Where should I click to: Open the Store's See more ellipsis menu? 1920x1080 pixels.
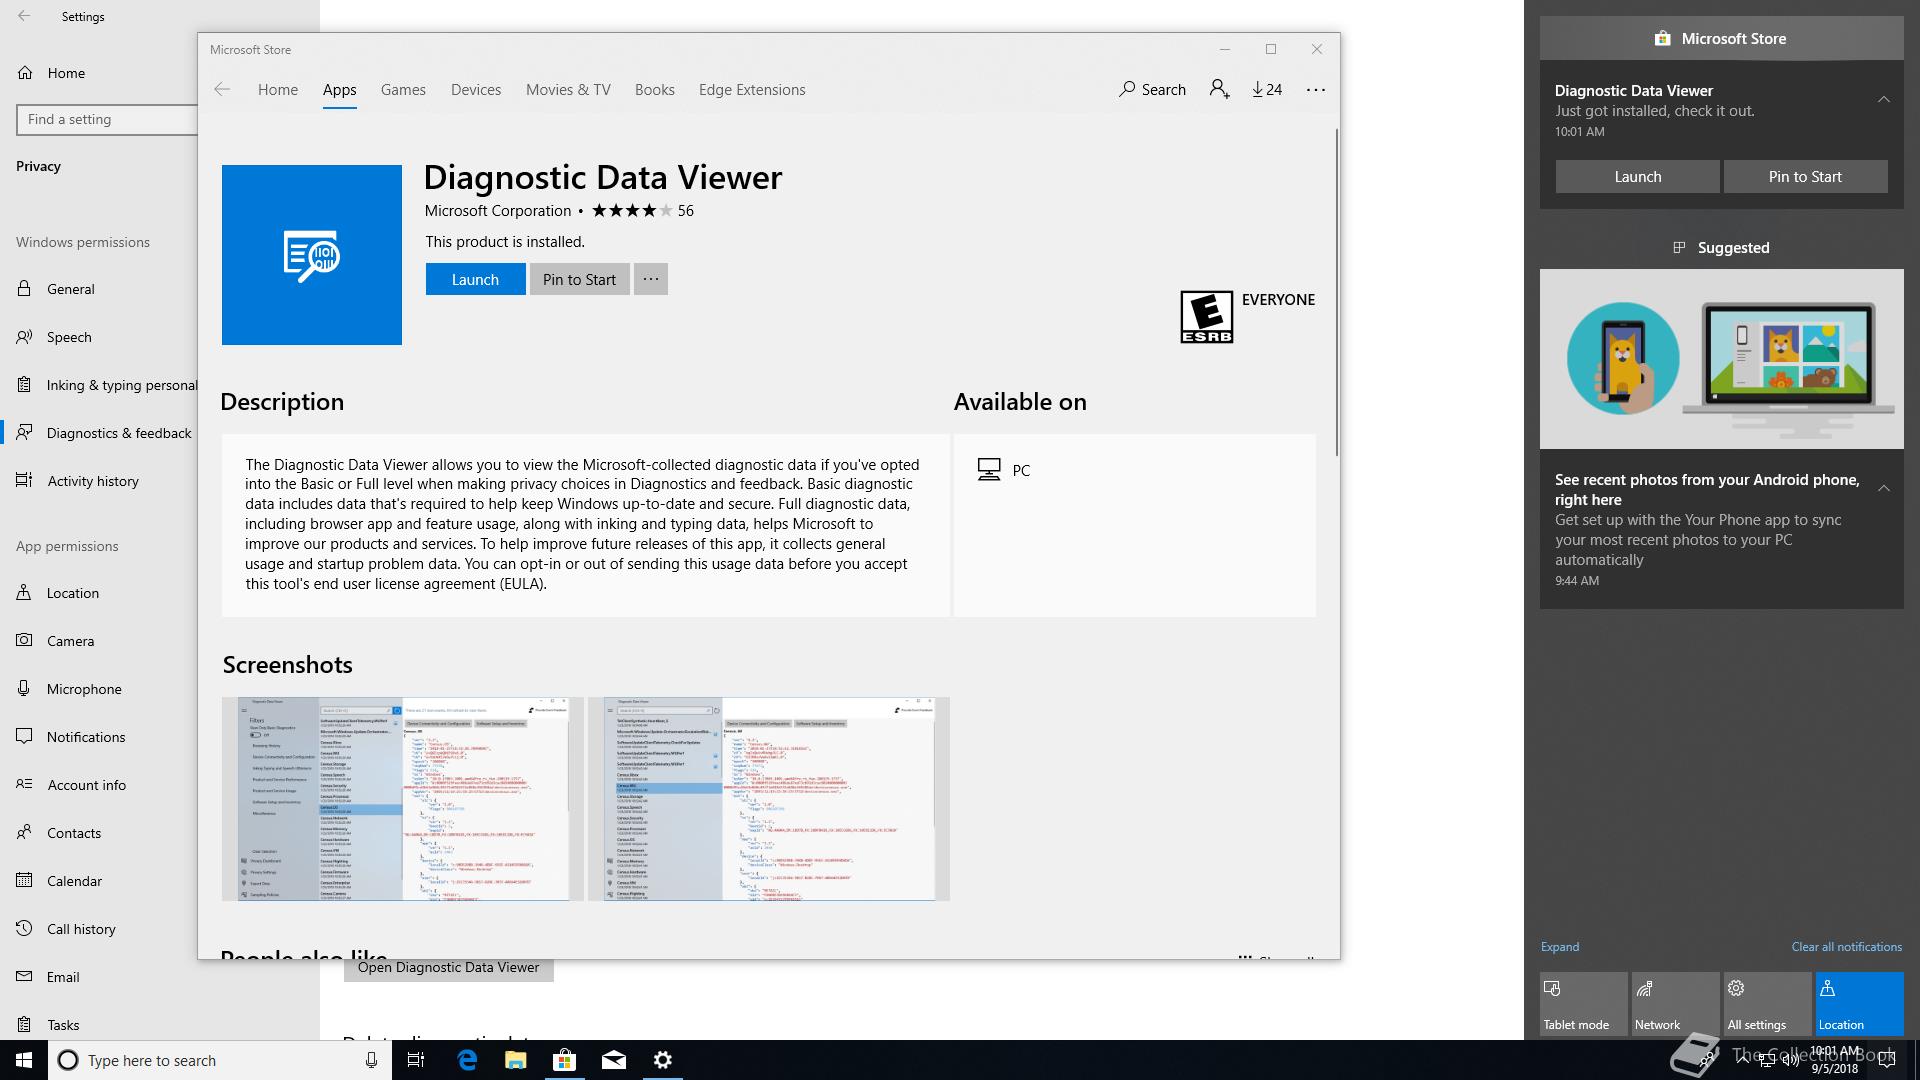pos(1316,89)
